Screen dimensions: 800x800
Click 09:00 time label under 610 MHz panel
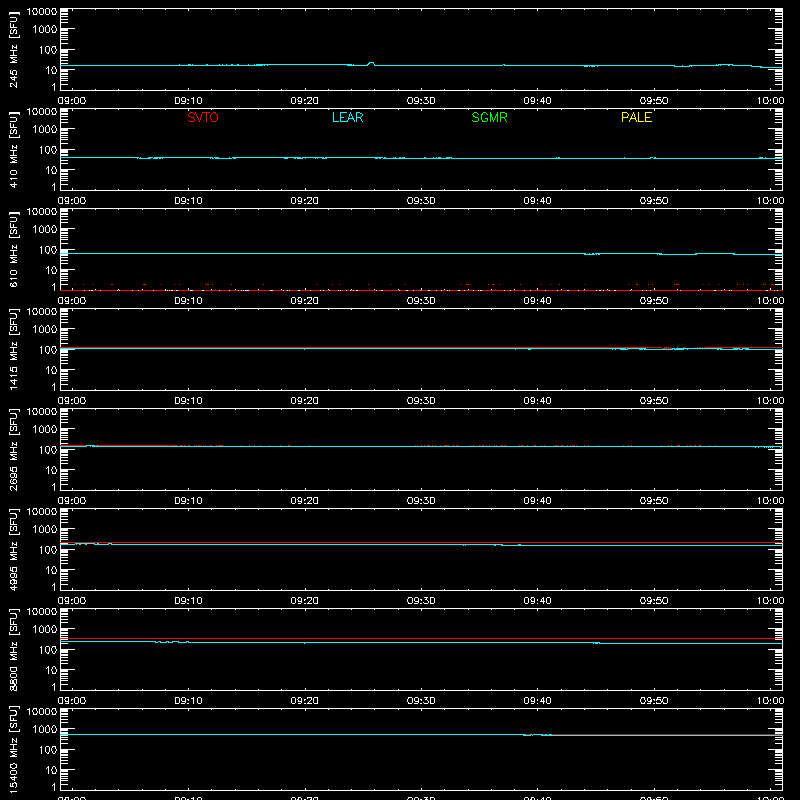pos(72,301)
